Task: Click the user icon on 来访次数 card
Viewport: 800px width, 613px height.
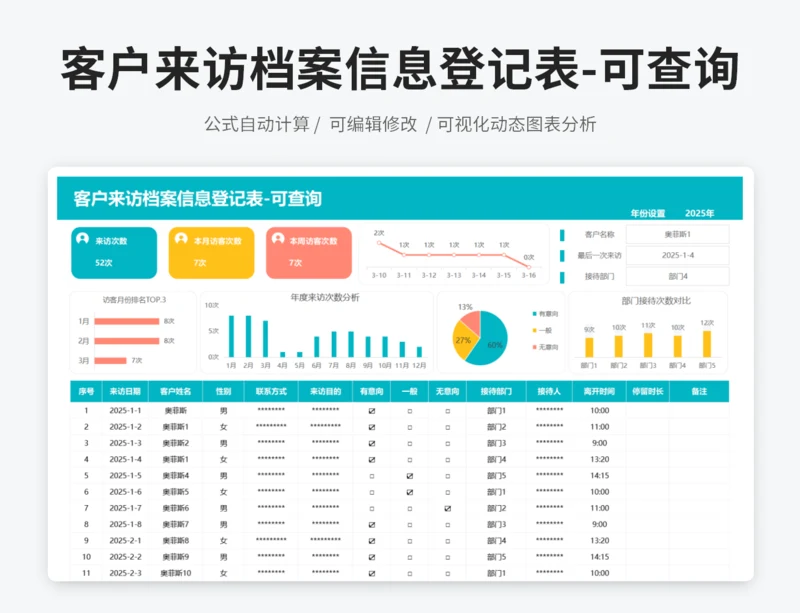Action: pyautogui.click(x=82, y=238)
